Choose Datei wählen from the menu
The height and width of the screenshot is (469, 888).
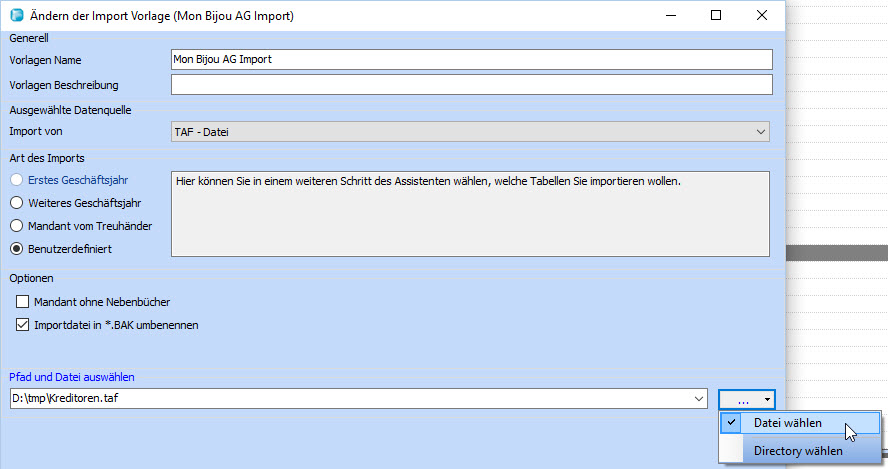pos(788,423)
